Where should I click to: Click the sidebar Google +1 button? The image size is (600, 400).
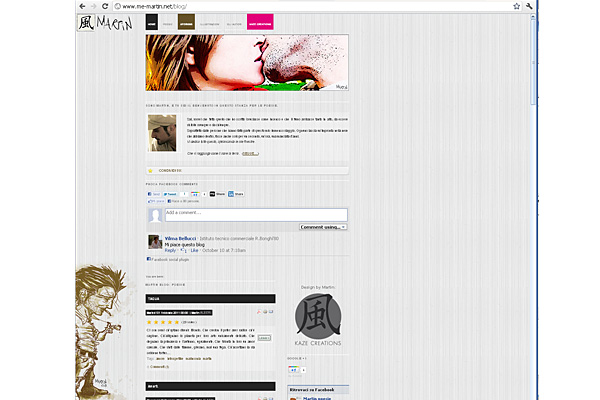click(x=293, y=370)
